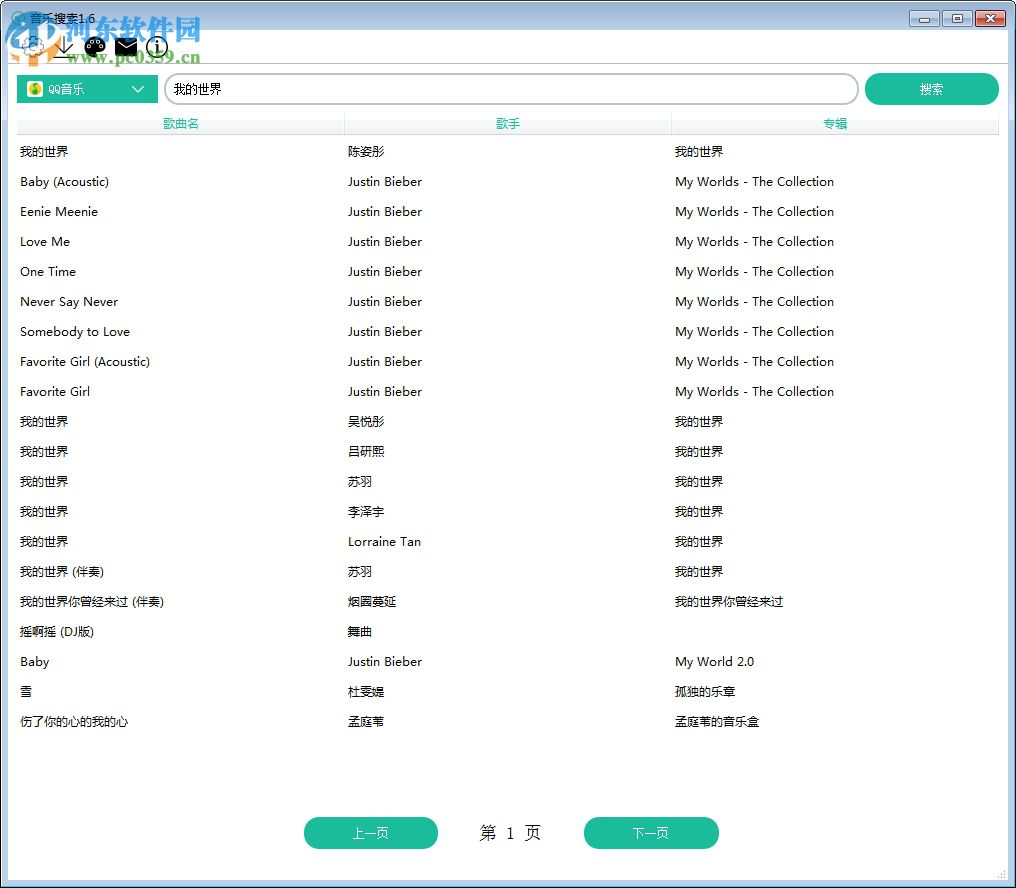Select the song Somebody to Love
Viewport: 1016px width, 888px height.
pos(75,332)
